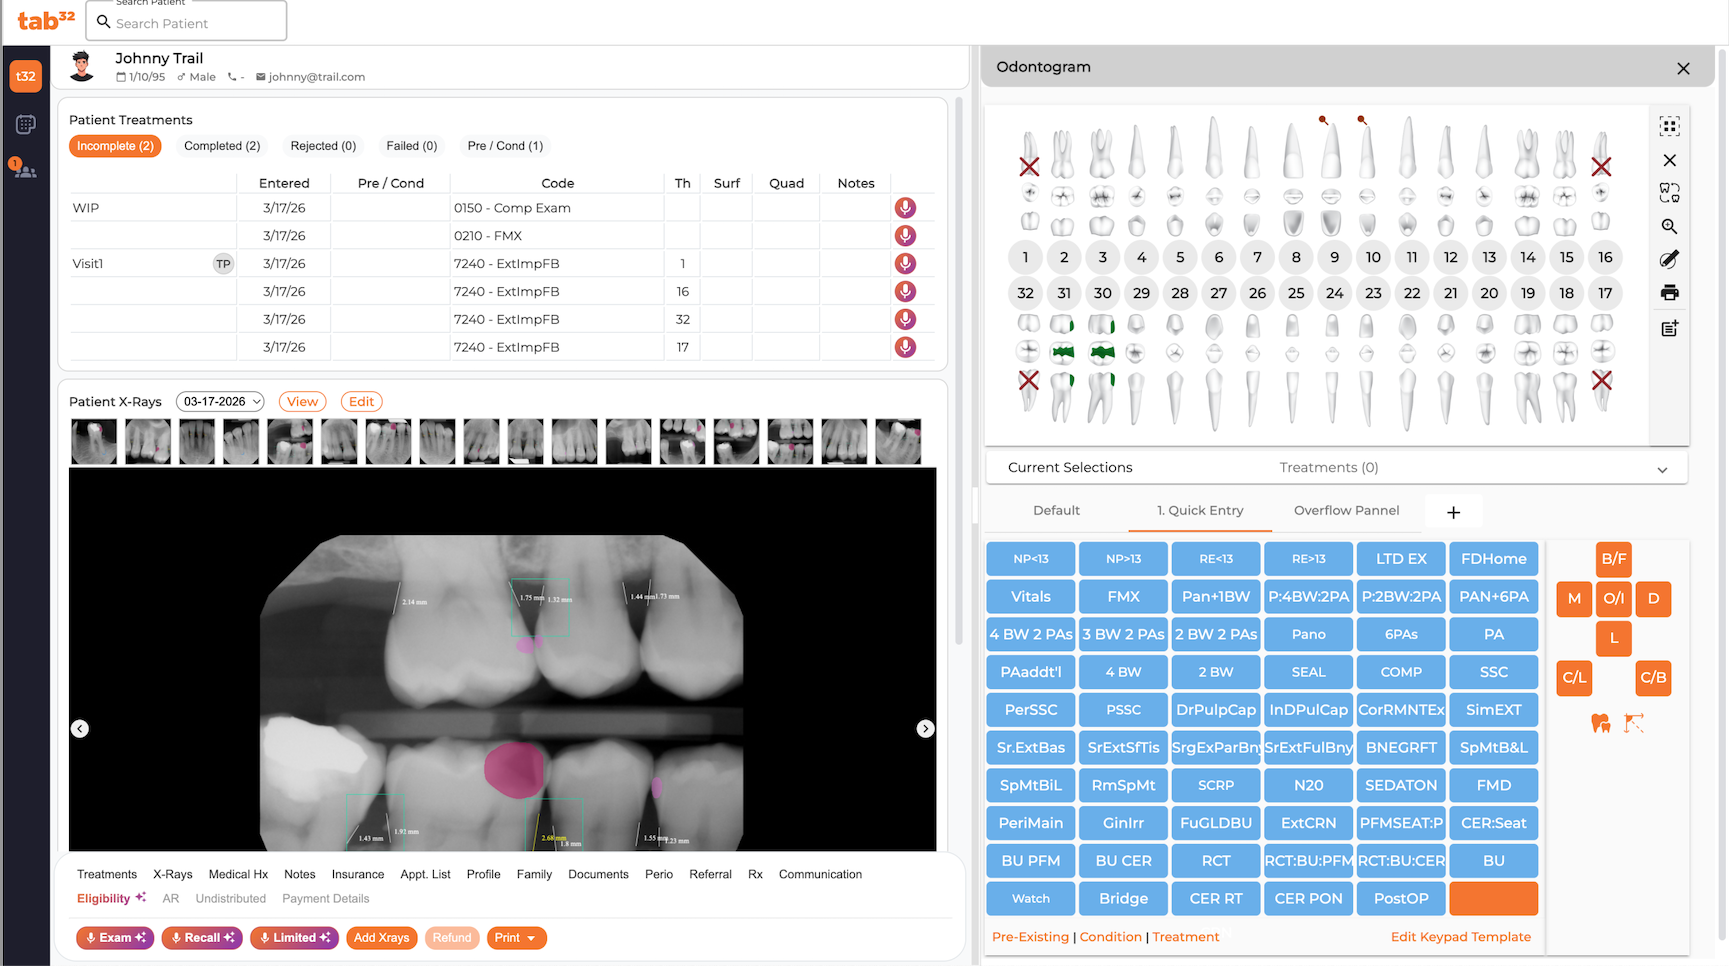Toggle the Mesial (M) surface button
The height and width of the screenshot is (966, 1729).
(1574, 598)
